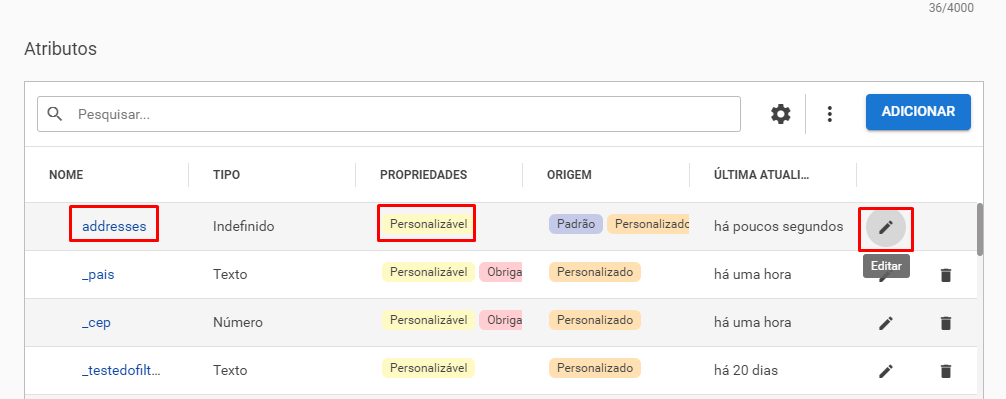Open the _cep attribute link
Image resolution: width=1006 pixels, height=399 pixels.
point(96,322)
